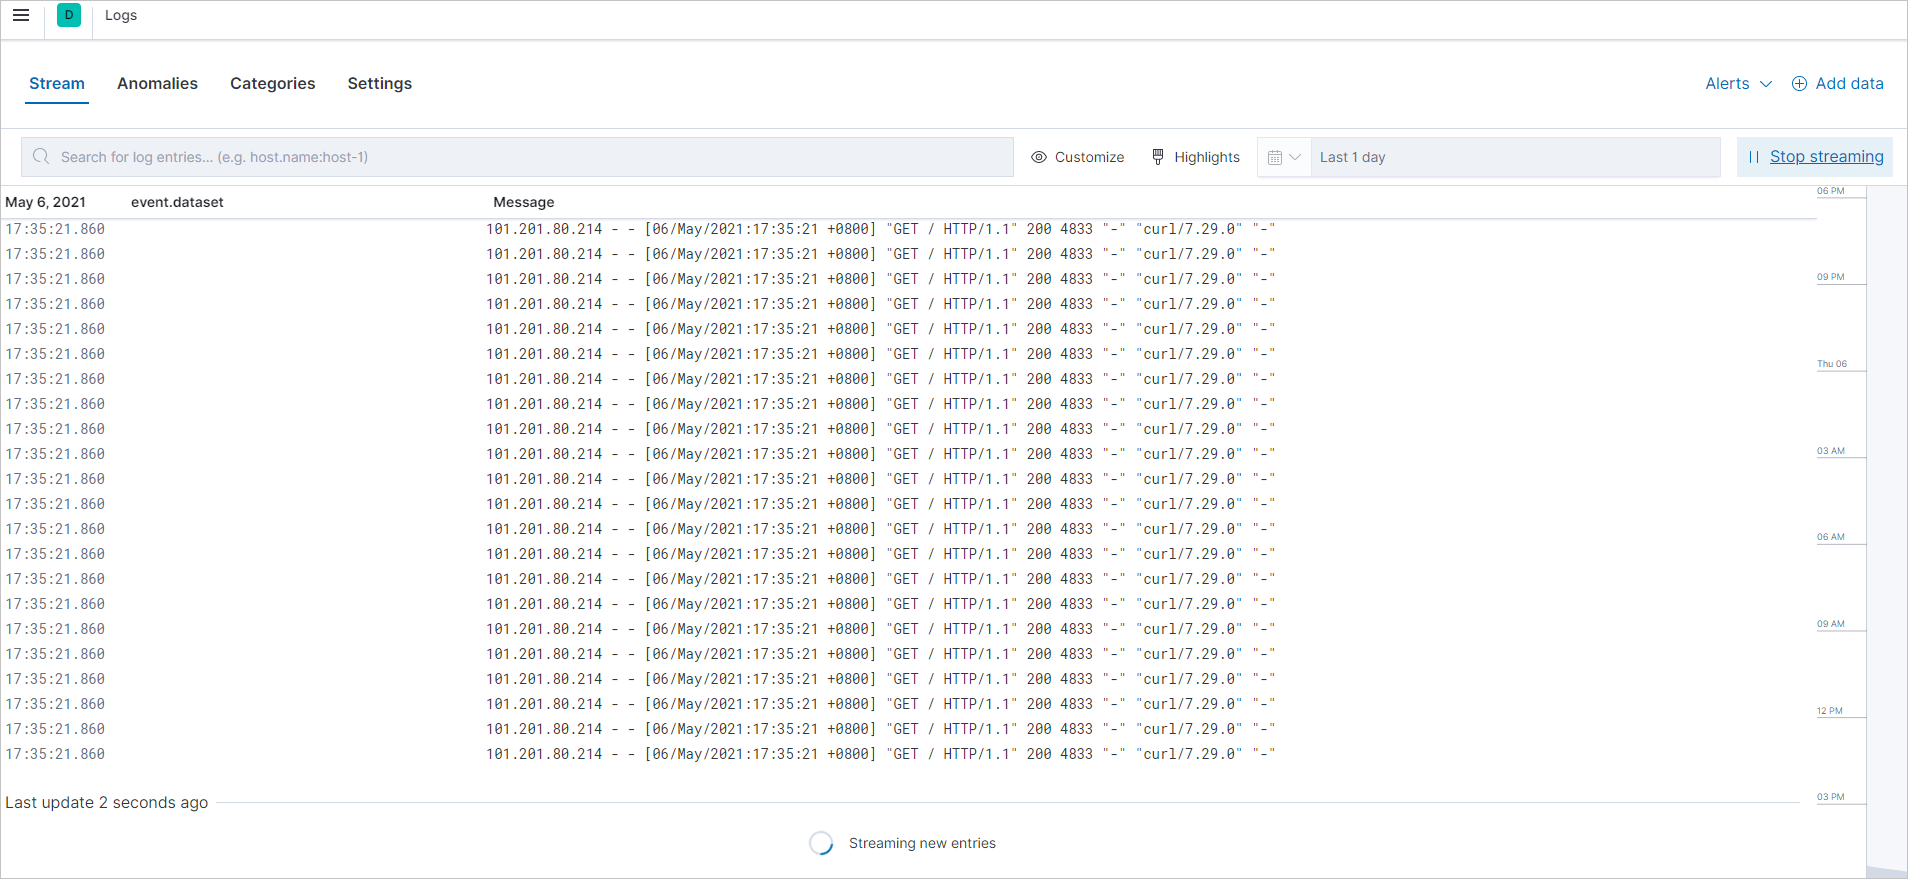Click the Last update 2 seconds ago text
The width and height of the screenshot is (1908, 879).
[x=107, y=802]
